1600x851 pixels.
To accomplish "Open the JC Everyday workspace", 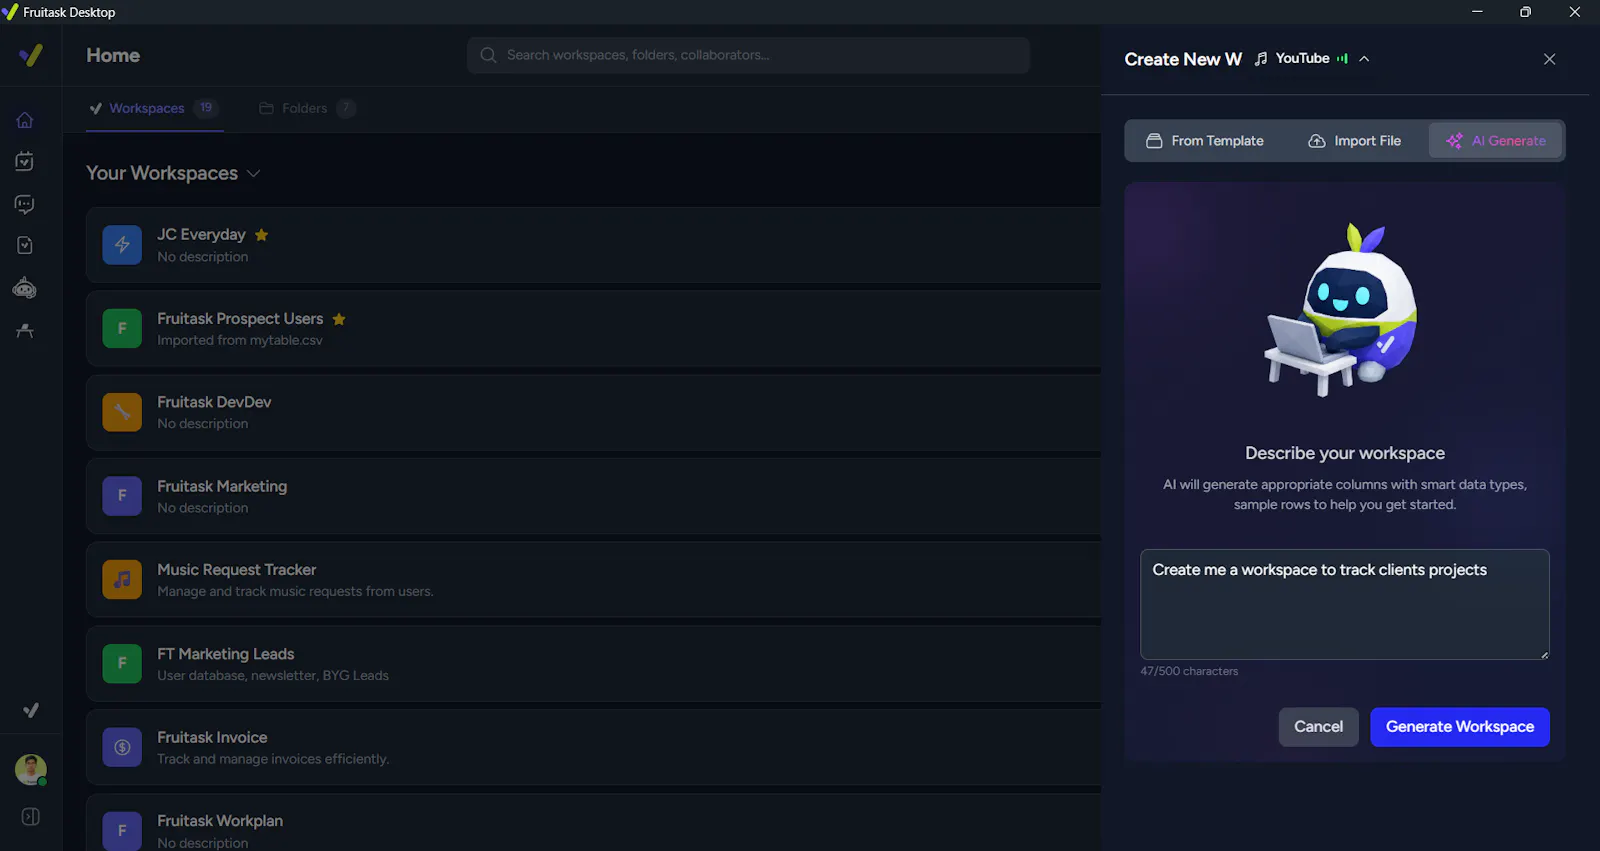I will [593, 245].
